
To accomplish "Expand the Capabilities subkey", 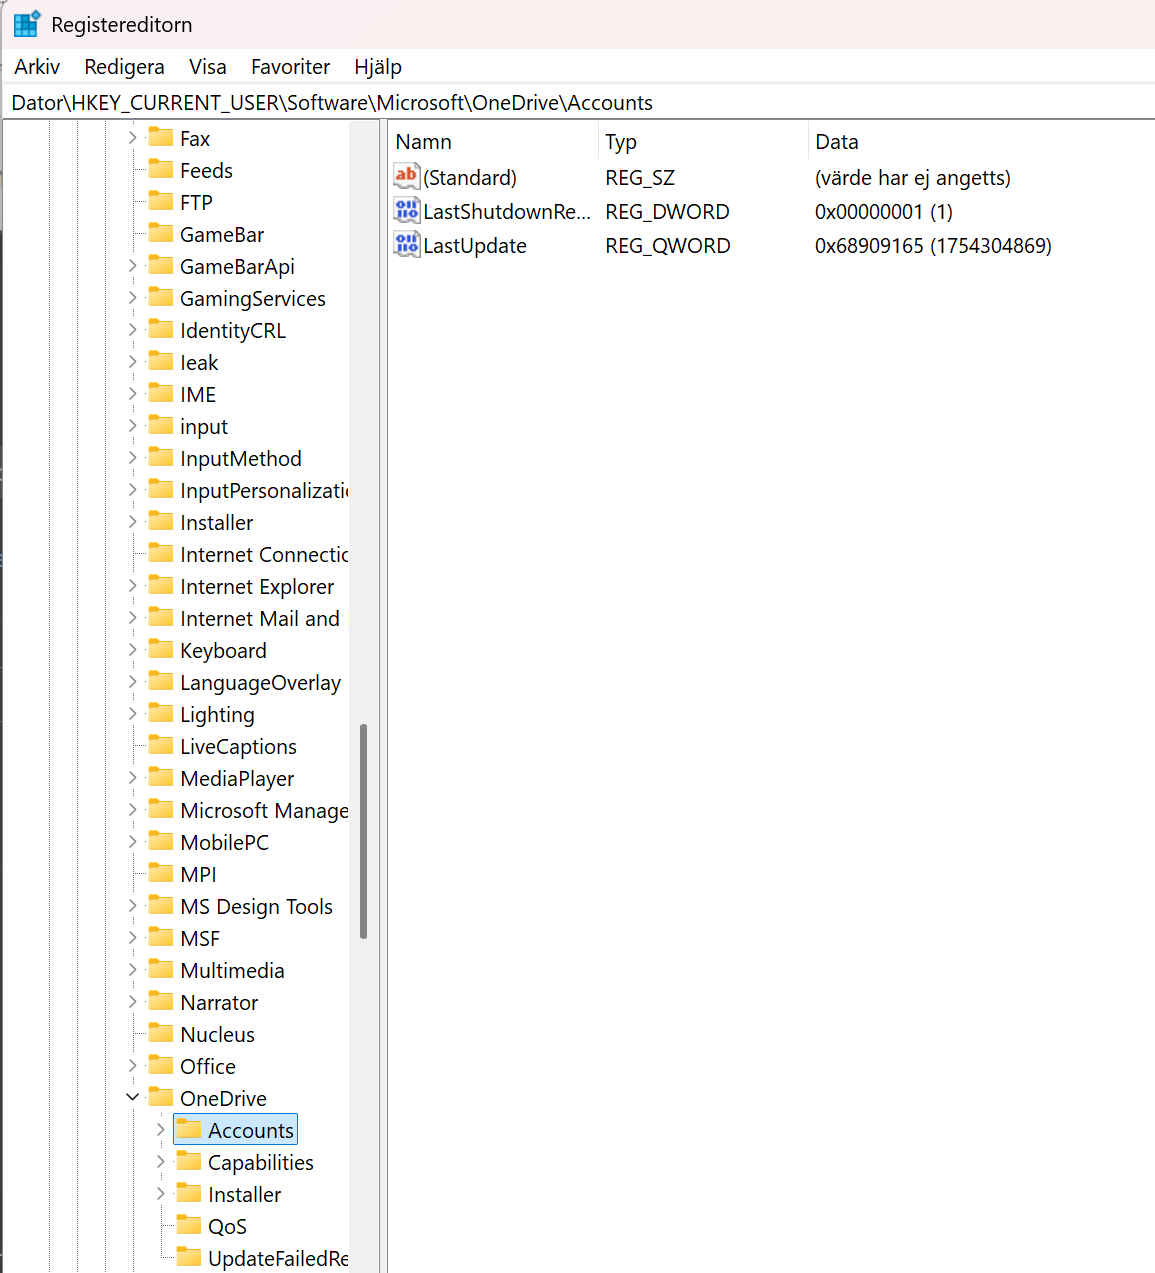I will (160, 1161).
